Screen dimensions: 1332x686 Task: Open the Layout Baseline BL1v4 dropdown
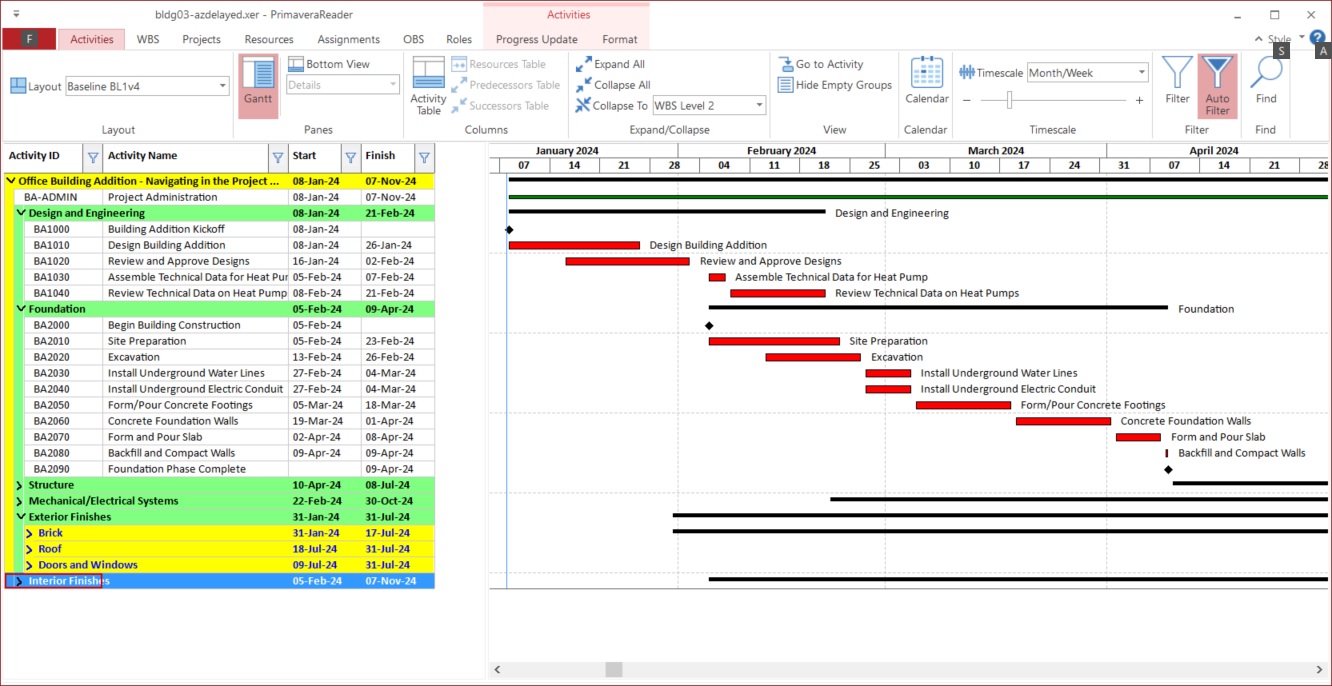pos(147,87)
